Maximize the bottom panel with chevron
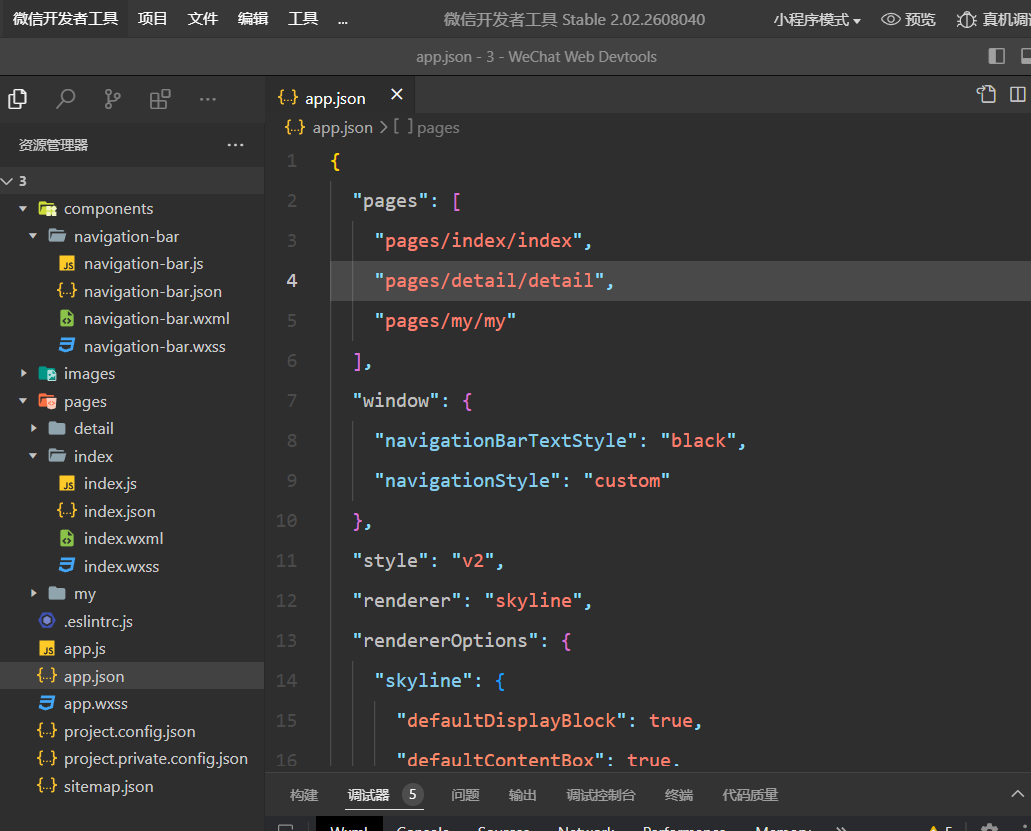The width and height of the screenshot is (1031, 831). pos(1017,794)
